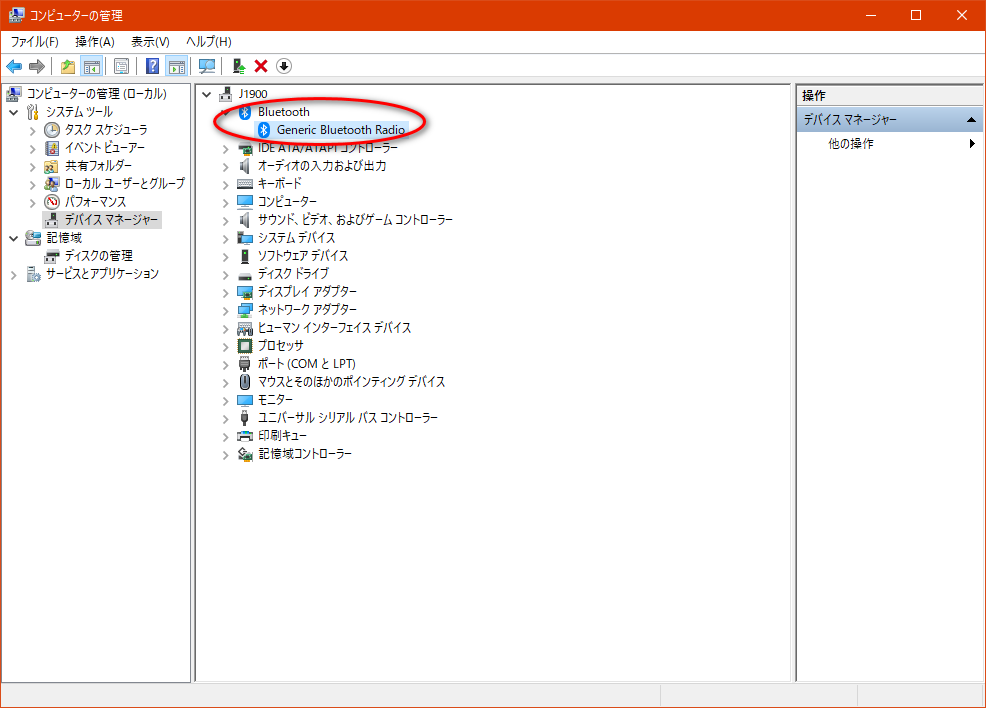The image size is (986, 708).
Task: Click Scan for hardware changes icon
Action: click(x=207, y=66)
